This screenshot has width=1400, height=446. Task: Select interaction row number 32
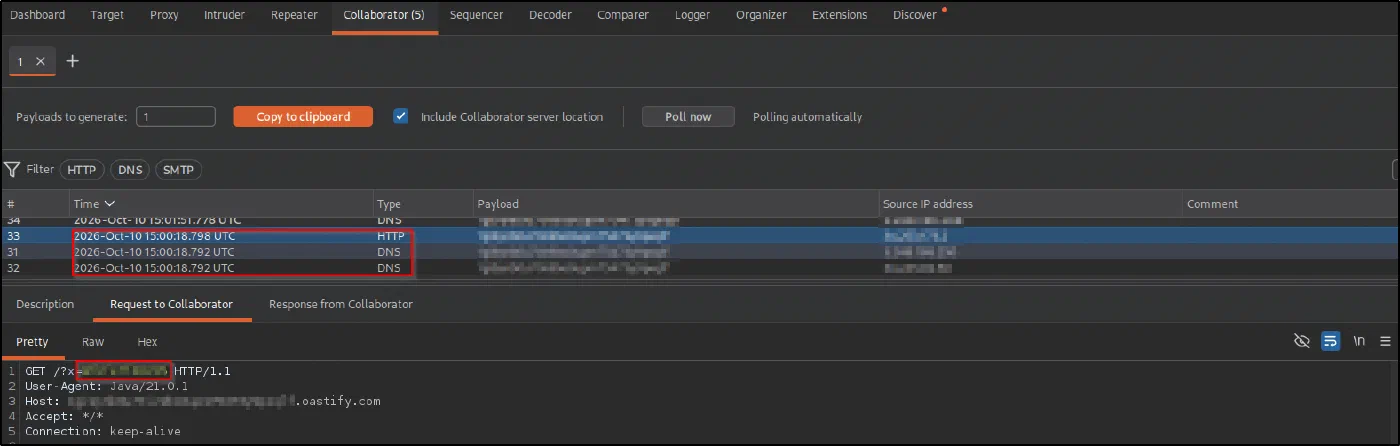tap(700, 268)
